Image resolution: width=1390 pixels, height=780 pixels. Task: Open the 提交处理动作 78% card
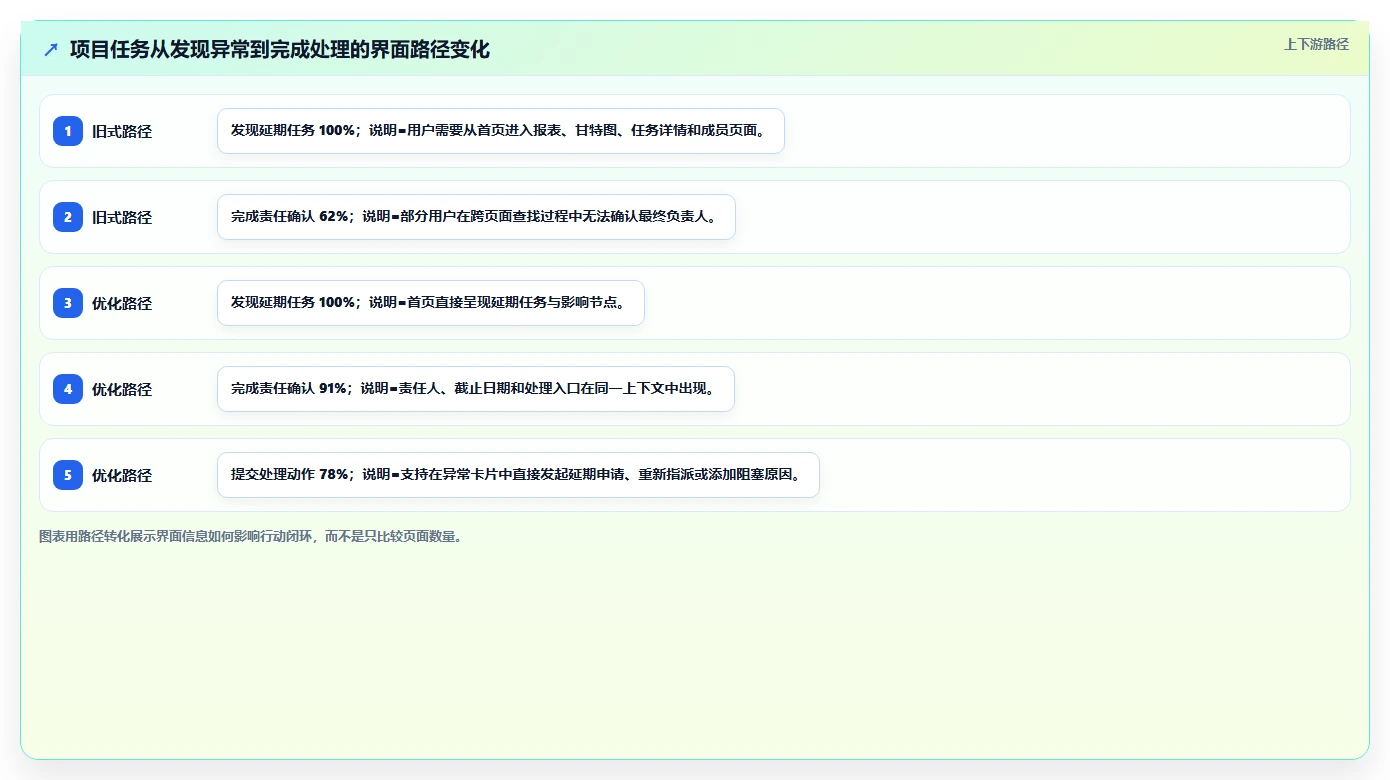[x=518, y=475]
